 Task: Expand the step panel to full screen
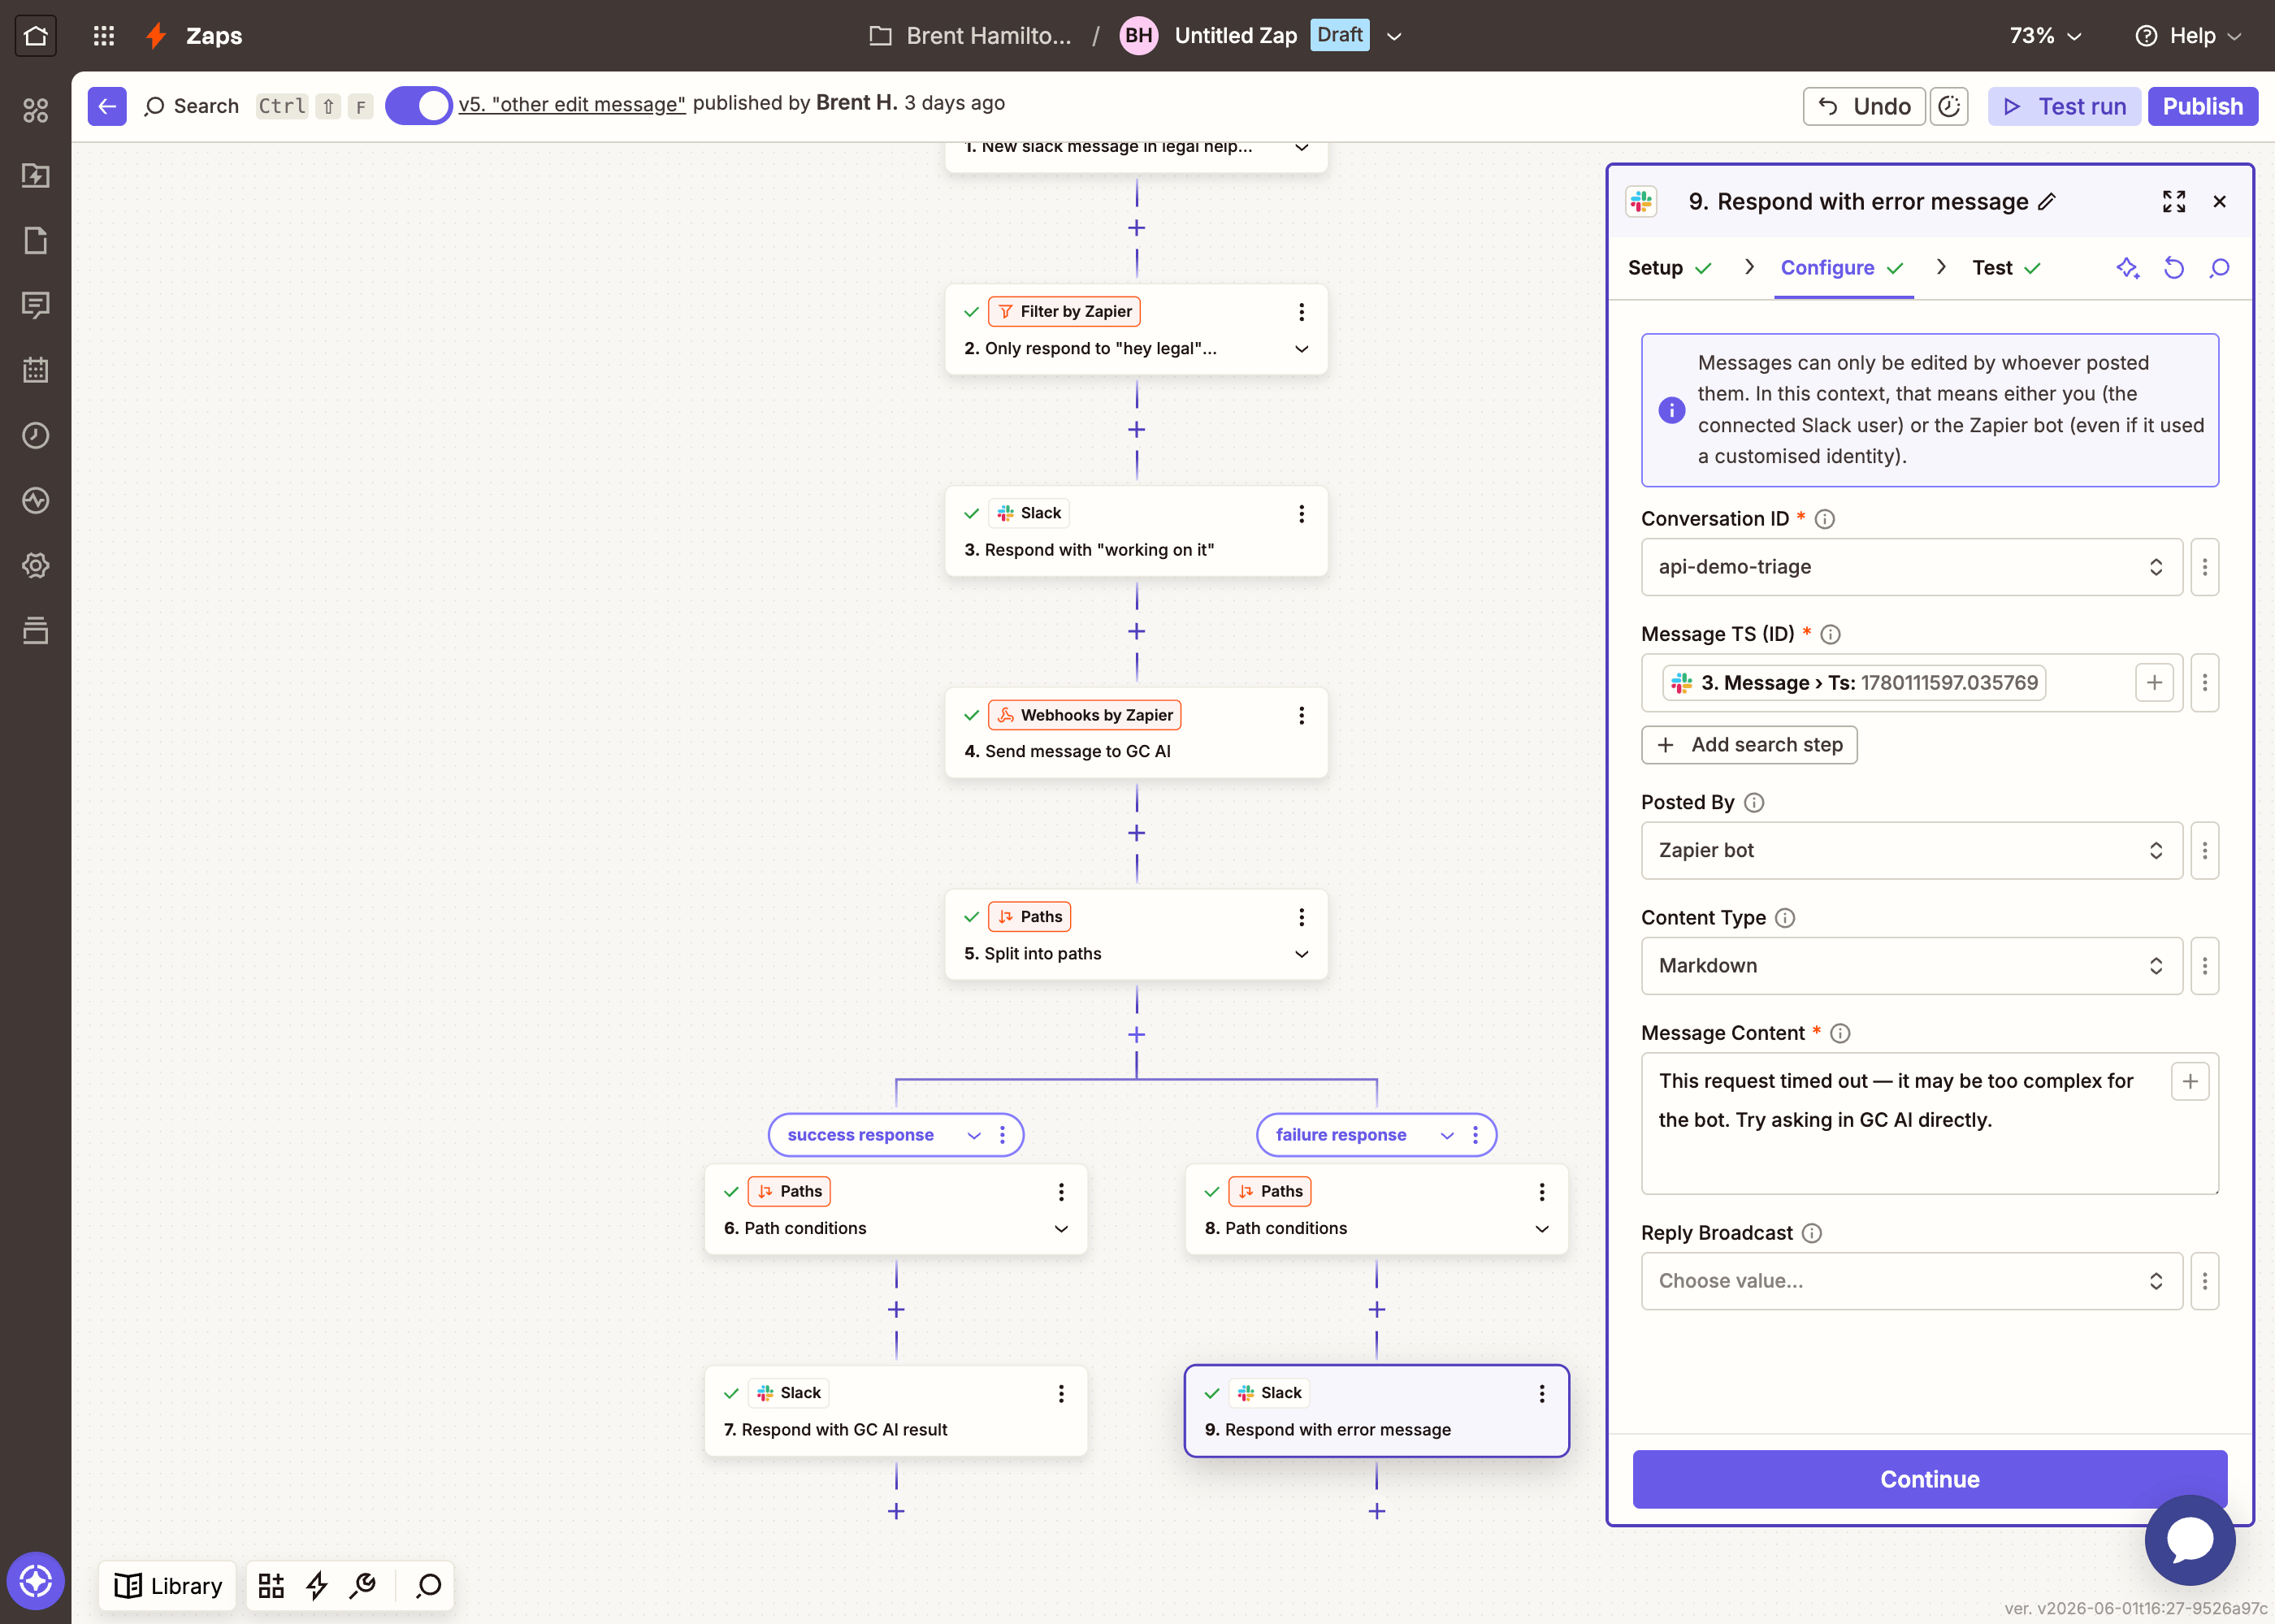pyautogui.click(x=2174, y=202)
